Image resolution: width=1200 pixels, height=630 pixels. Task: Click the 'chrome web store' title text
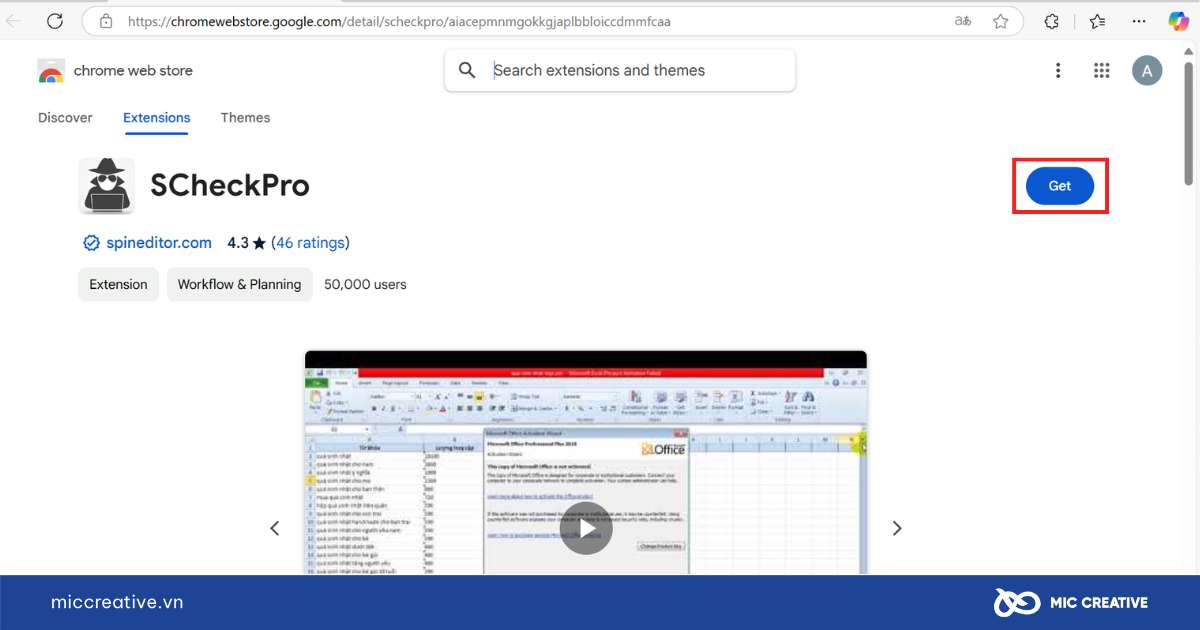133,71
